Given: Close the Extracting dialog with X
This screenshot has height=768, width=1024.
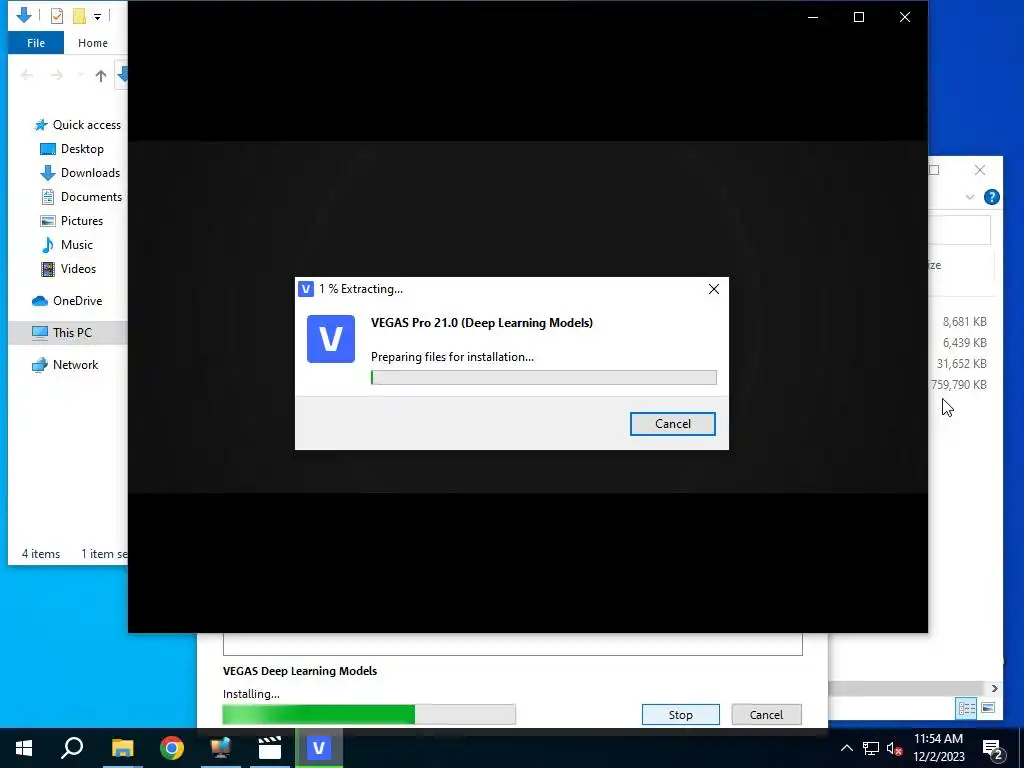Looking at the screenshot, I should pyautogui.click(x=714, y=289).
